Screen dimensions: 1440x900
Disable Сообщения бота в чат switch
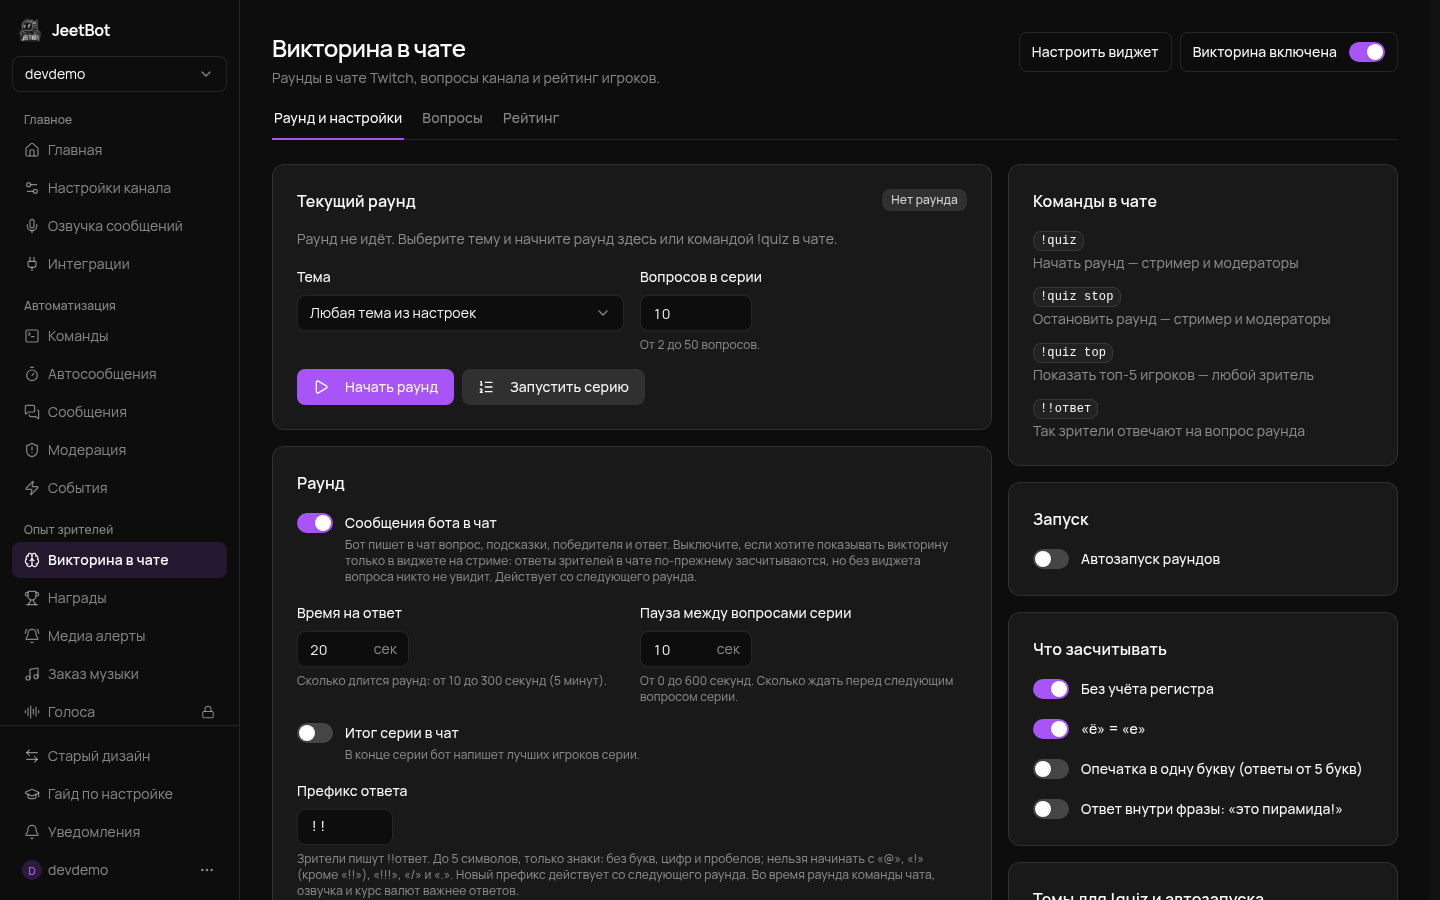click(315, 523)
